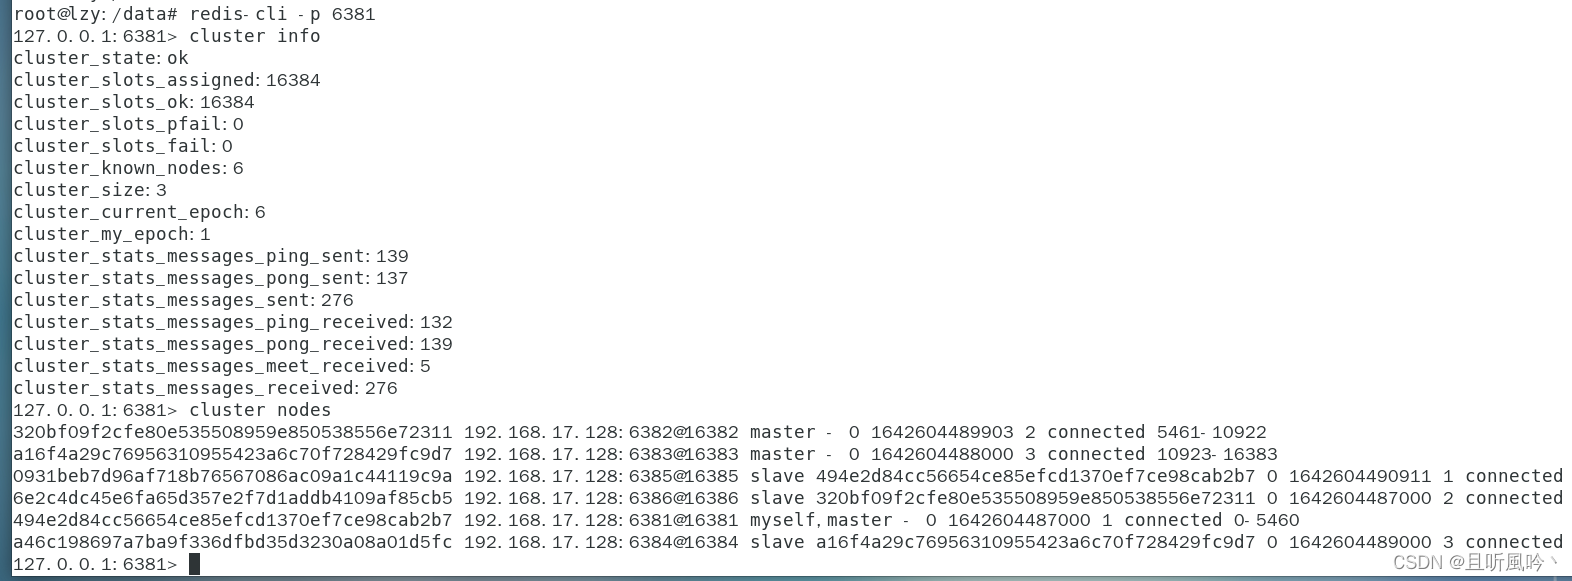The width and height of the screenshot is (1572, 581).
Task: Click the CSDN watermark text
Action: click(1475, 563)
